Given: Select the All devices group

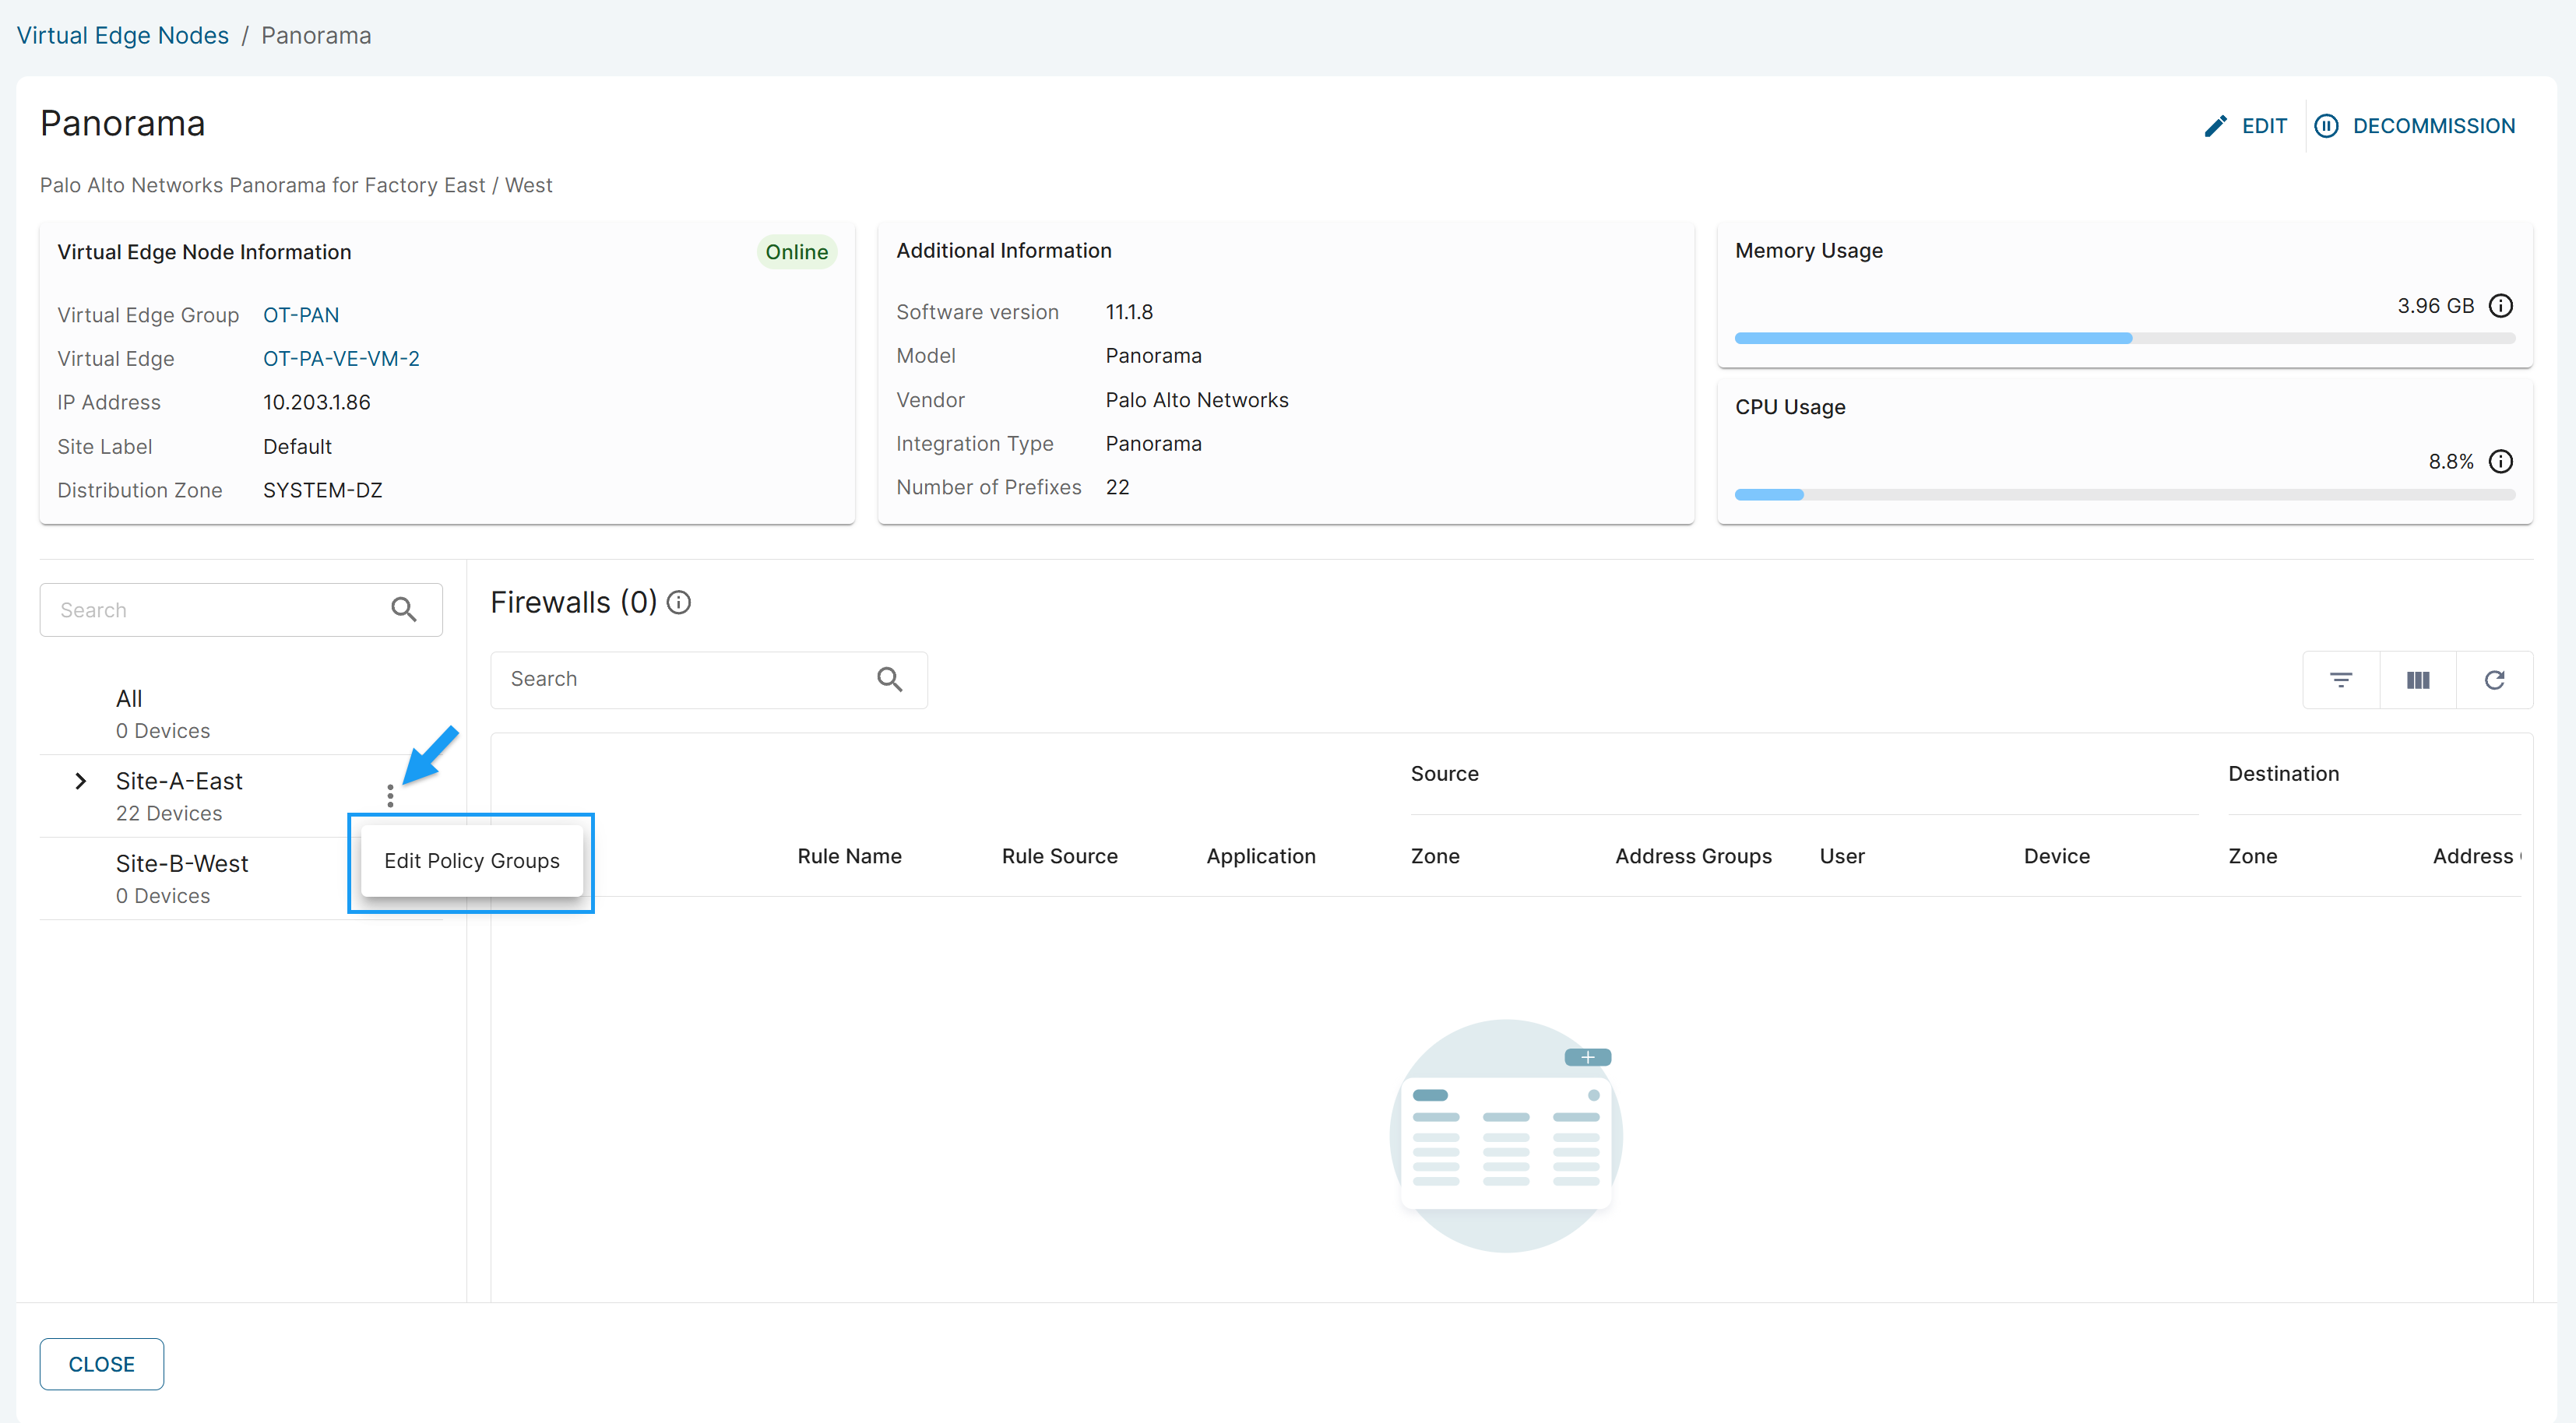Looking at the screenshot, I should (130, 699).
